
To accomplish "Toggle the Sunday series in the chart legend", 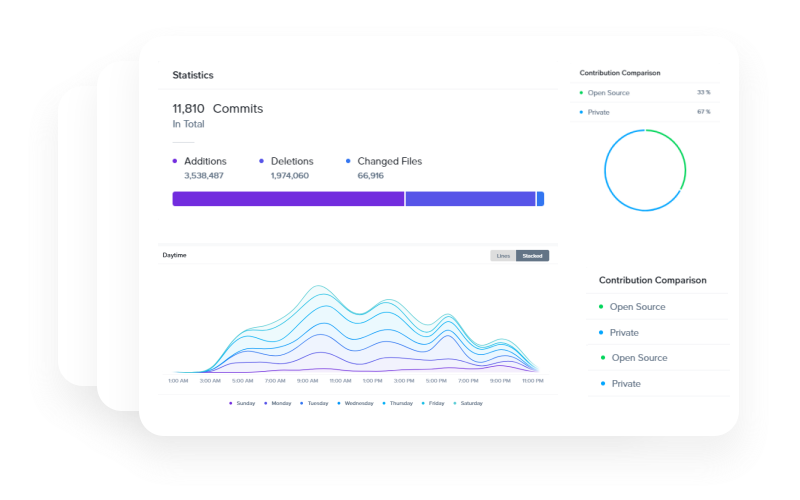I will [x=242, y=403].
